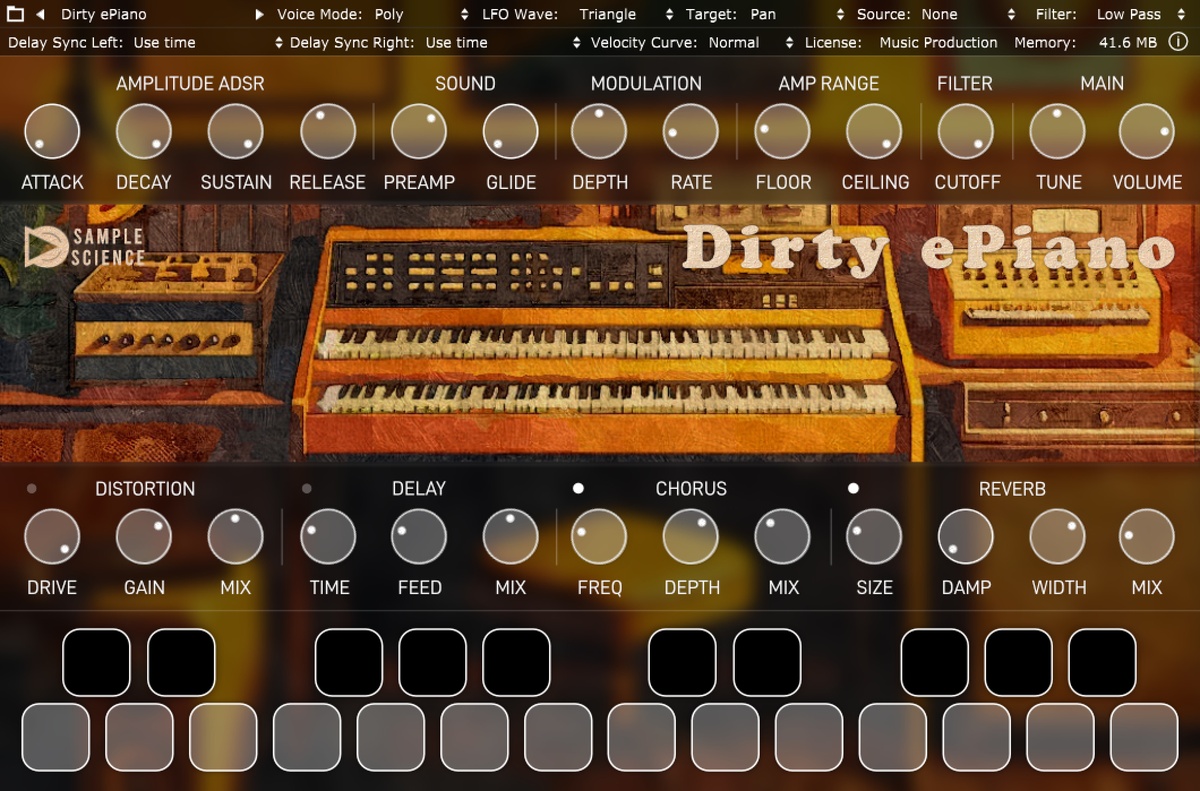Click the reverb Width knob

tap(1058, 537)
